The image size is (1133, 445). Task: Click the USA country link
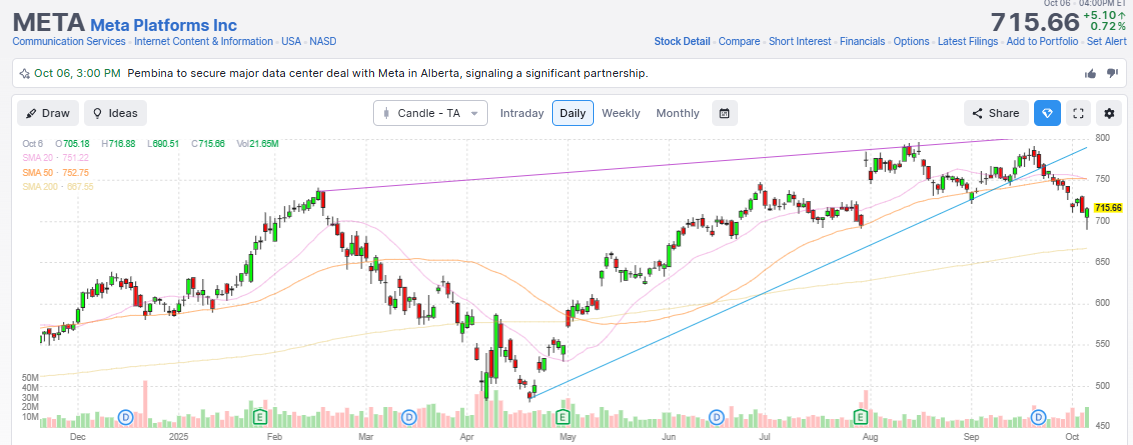click(x=291, y=42)
